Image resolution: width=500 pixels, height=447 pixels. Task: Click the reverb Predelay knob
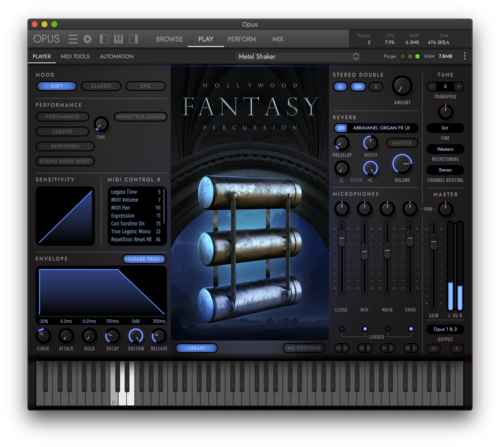pyautogui.click(x=341, y=143)
